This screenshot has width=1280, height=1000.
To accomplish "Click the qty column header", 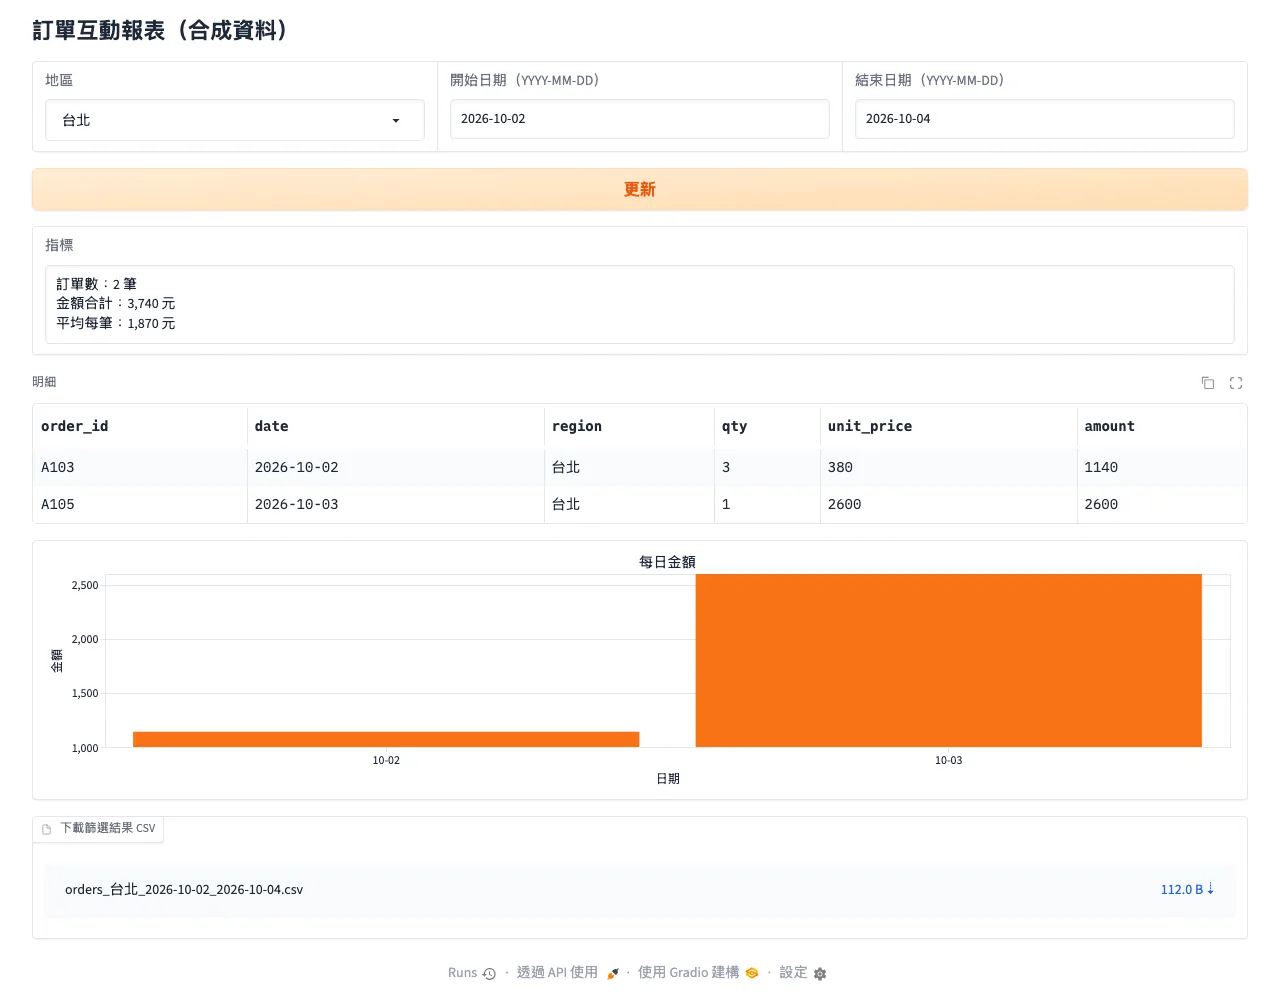I will pyautogui.click(x=768, y=426).
